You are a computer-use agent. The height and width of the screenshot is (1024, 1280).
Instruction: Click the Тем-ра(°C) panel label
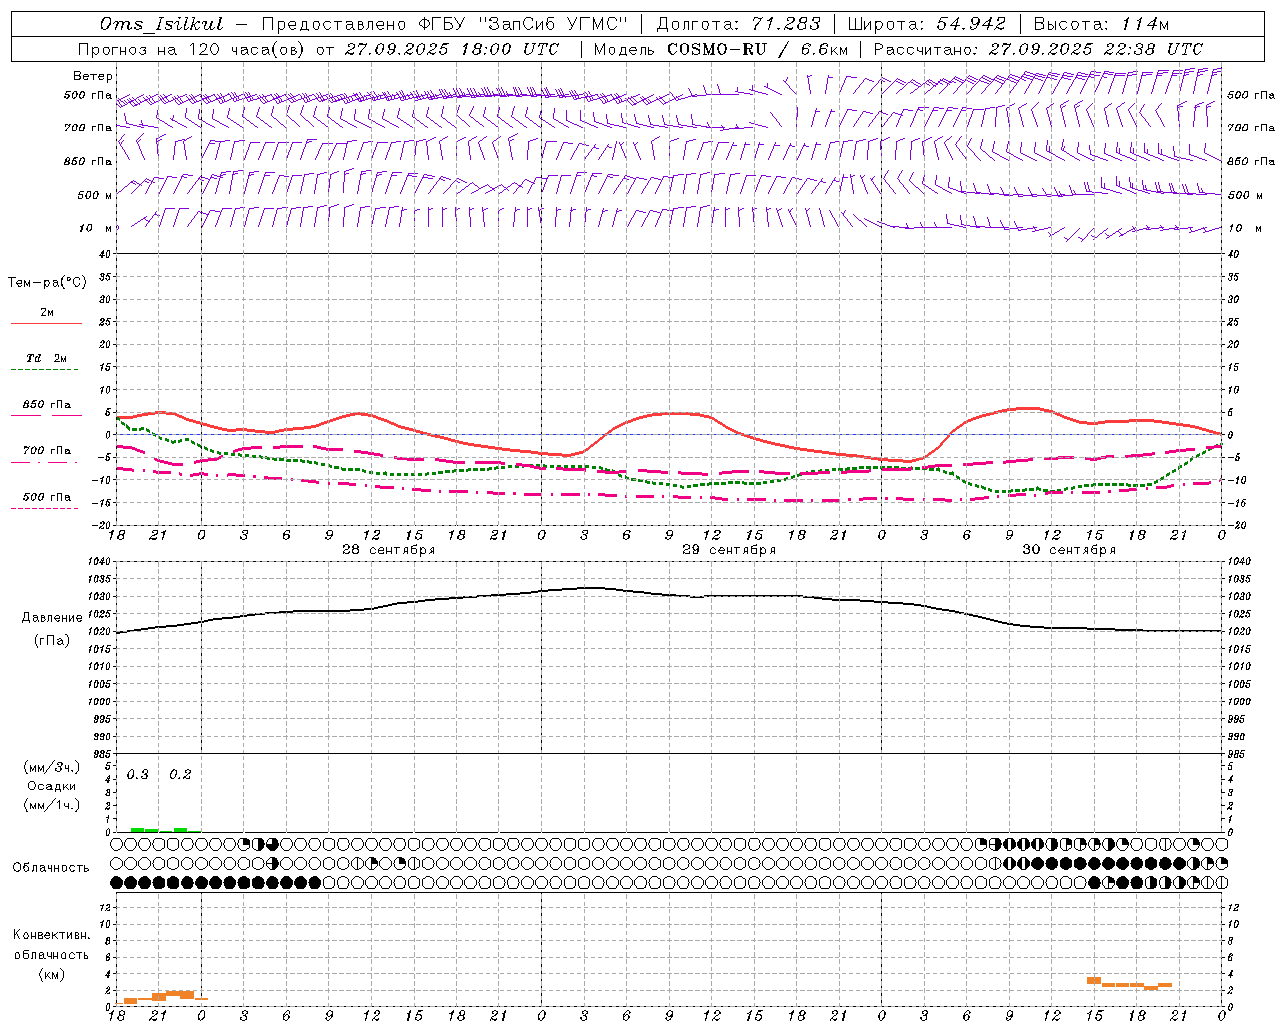point(47,283)
